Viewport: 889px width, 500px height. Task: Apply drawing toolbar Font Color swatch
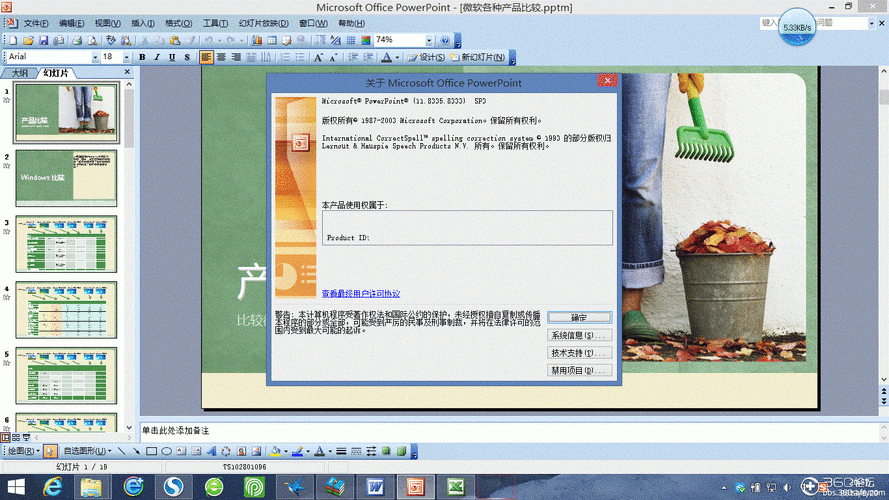(319, 451)
